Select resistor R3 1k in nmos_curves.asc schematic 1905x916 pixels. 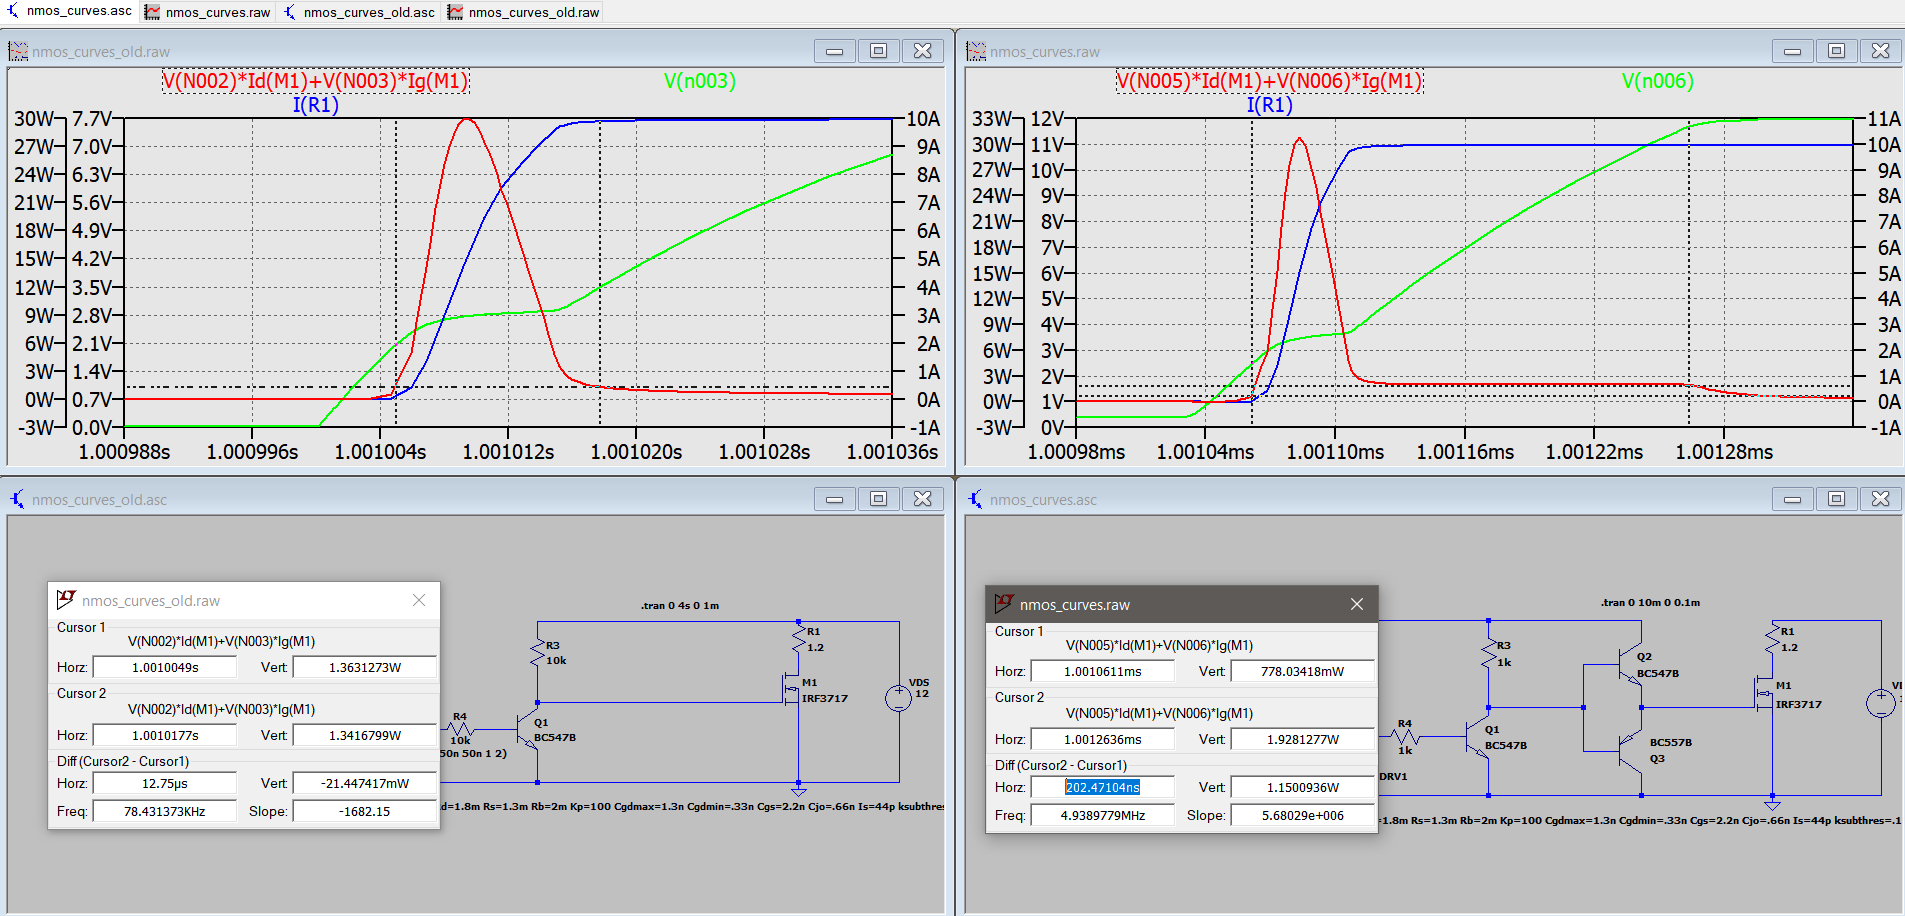(x=1489, y=653)
